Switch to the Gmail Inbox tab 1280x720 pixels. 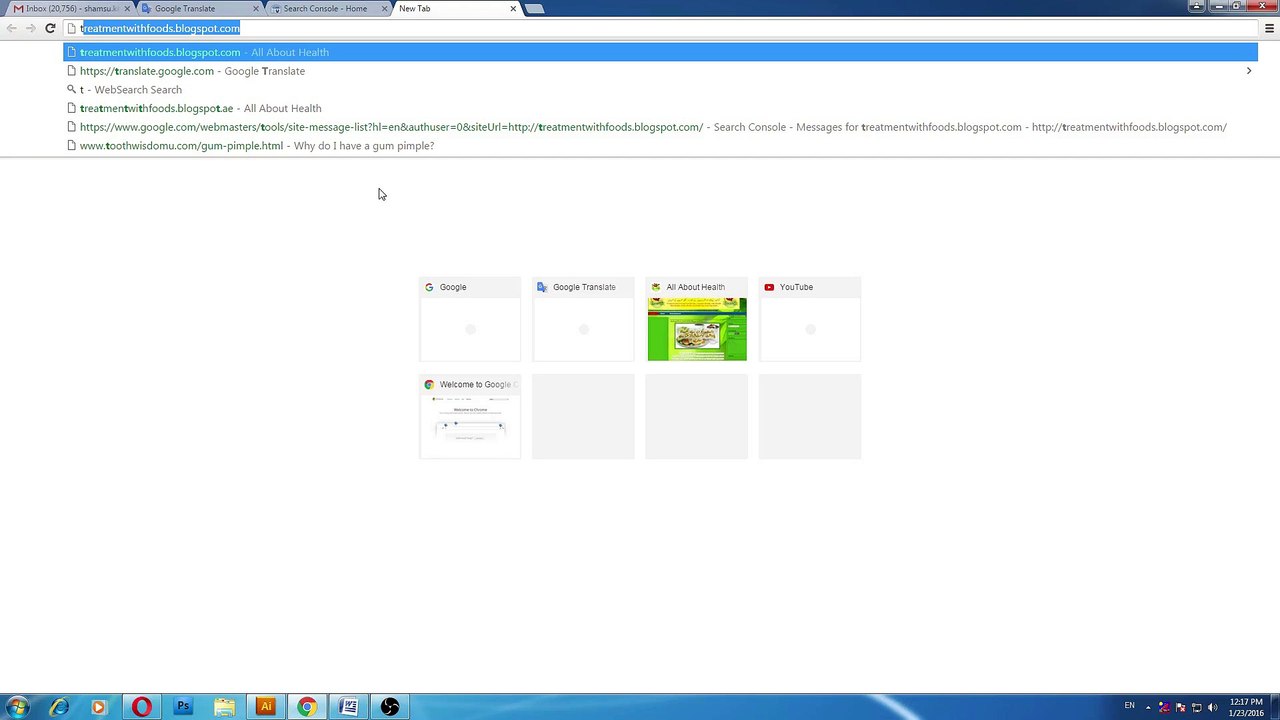(68, 8)
